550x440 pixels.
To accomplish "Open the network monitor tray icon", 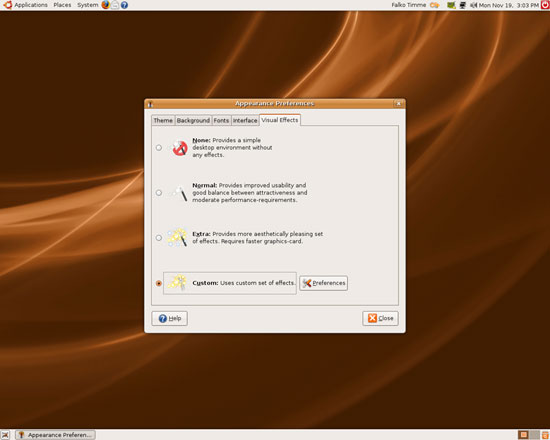I will pyautogui.click(x=463, y=5).
